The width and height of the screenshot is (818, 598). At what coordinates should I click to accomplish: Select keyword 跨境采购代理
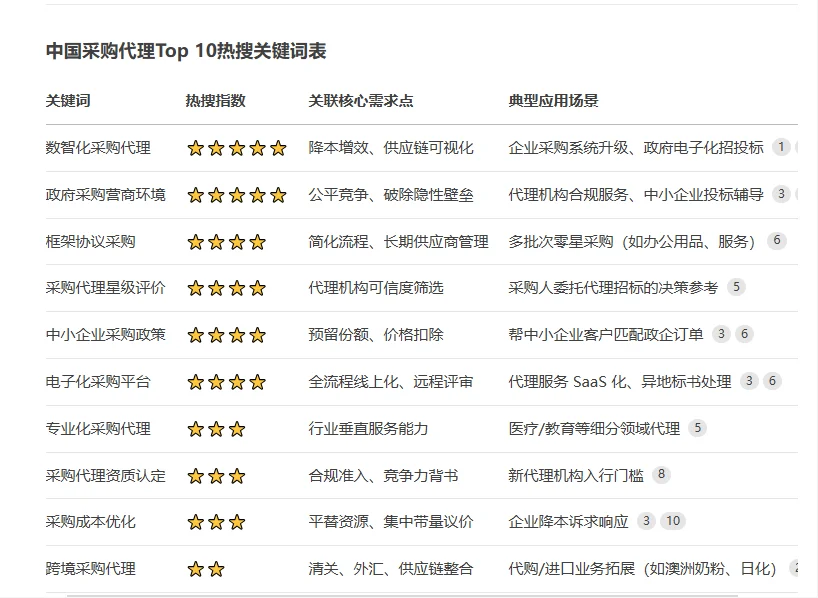[x=90, y=568]
